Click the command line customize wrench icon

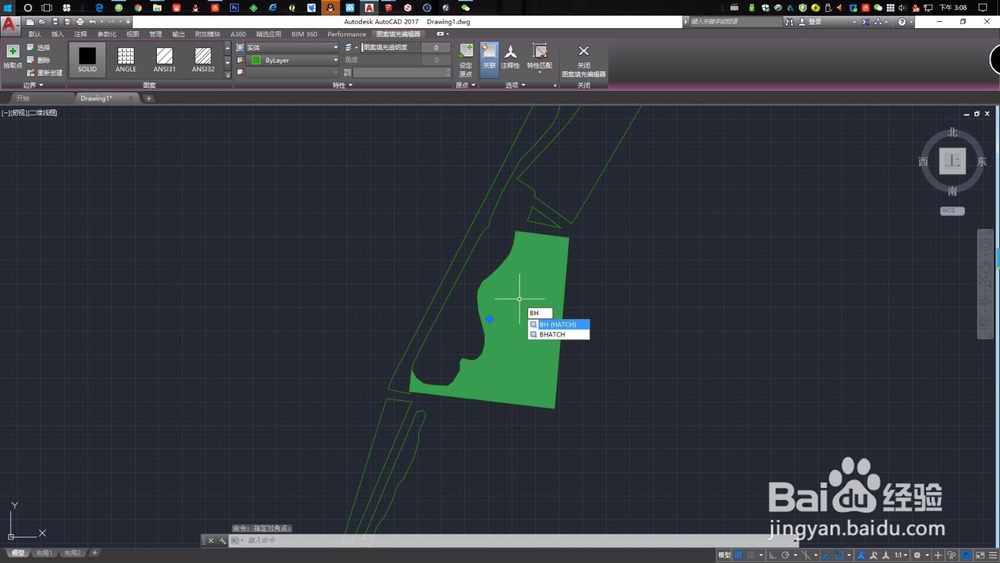[x=223, y=540]
